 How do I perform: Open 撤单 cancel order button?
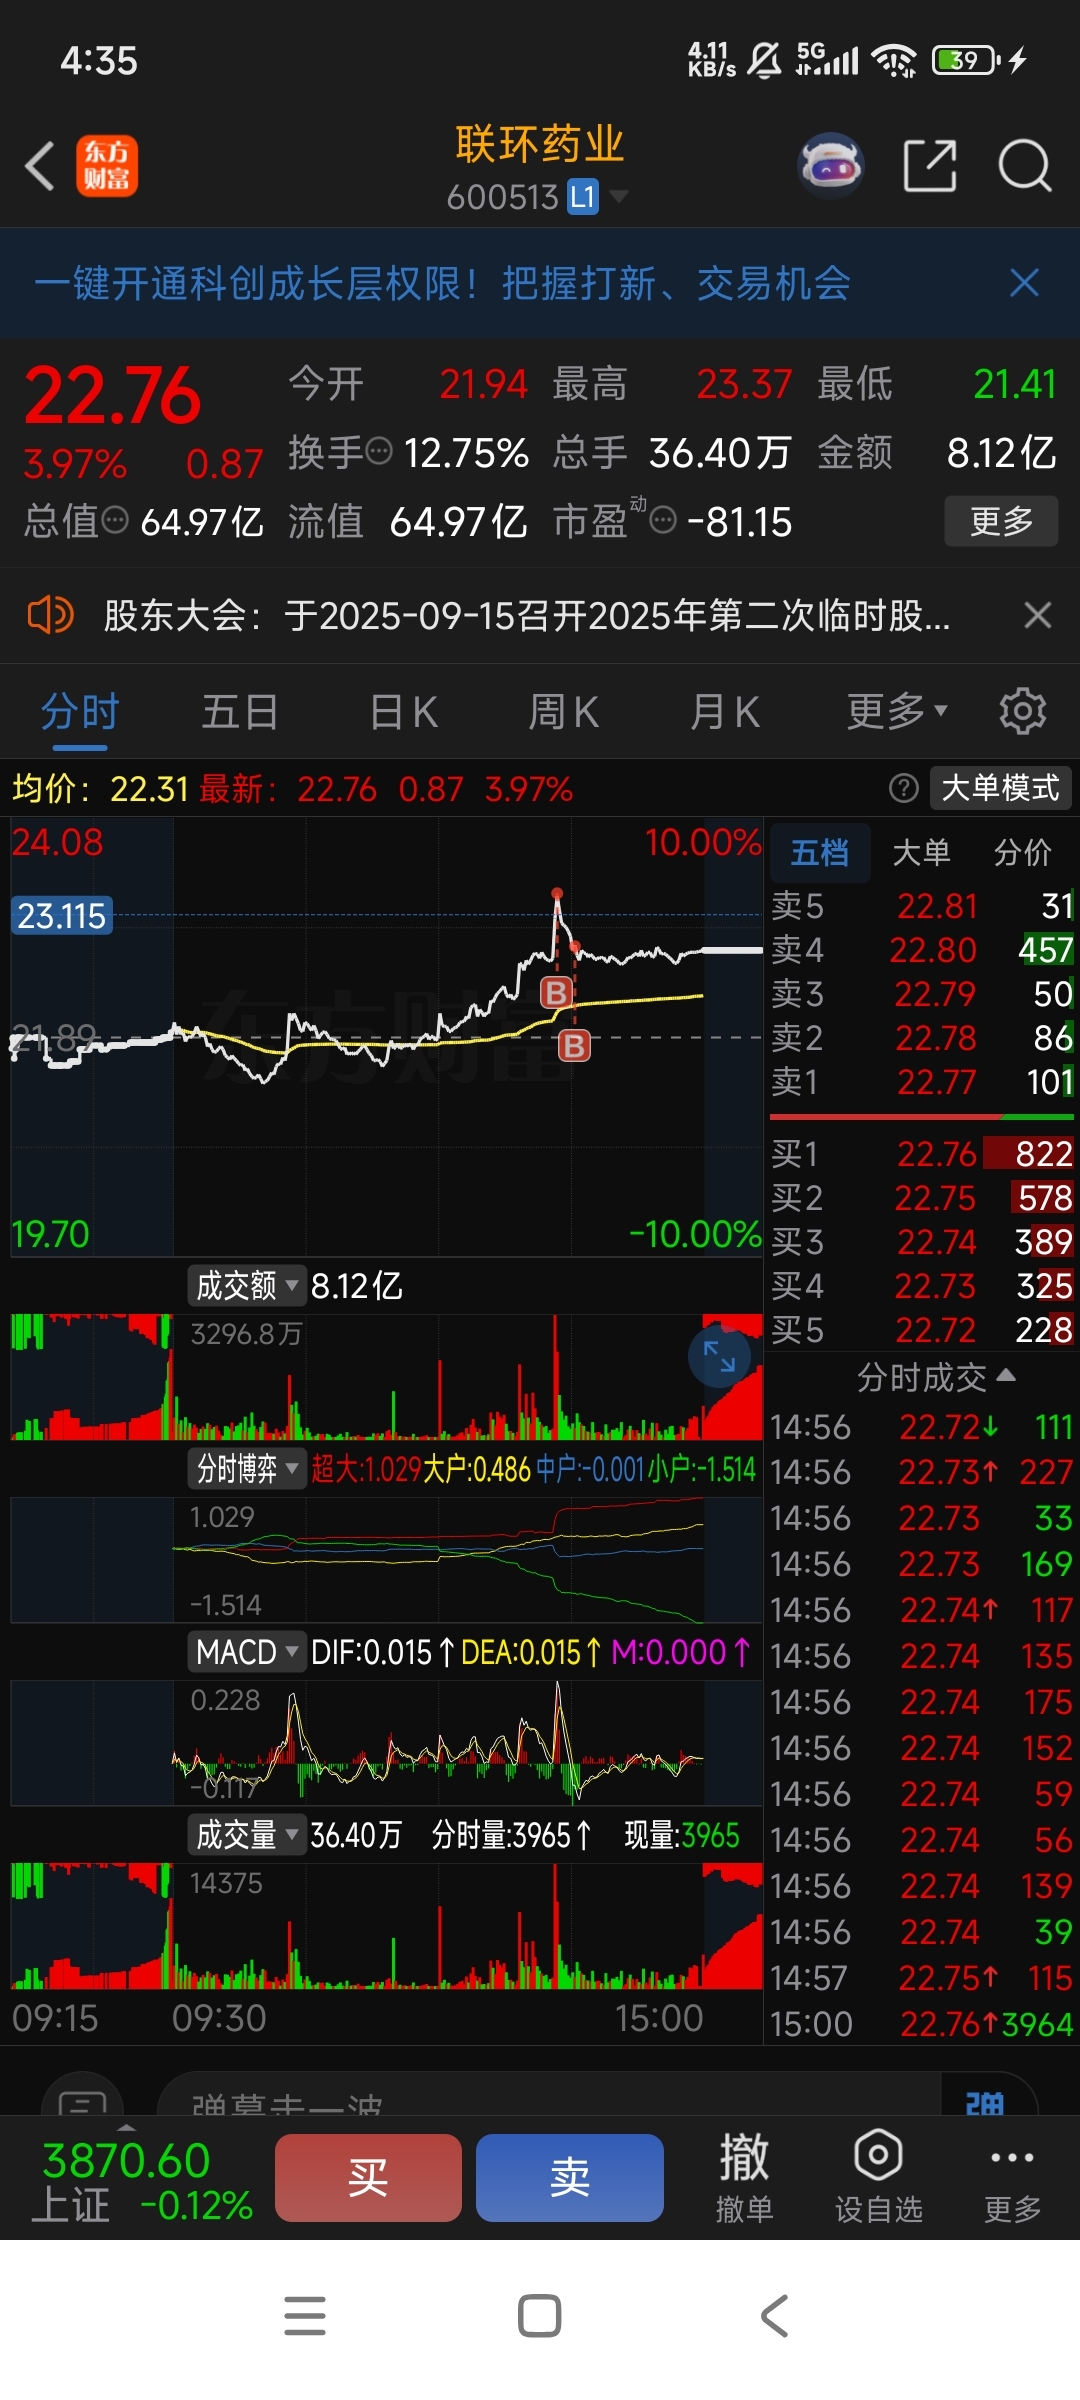click(x=744, y=2176)
